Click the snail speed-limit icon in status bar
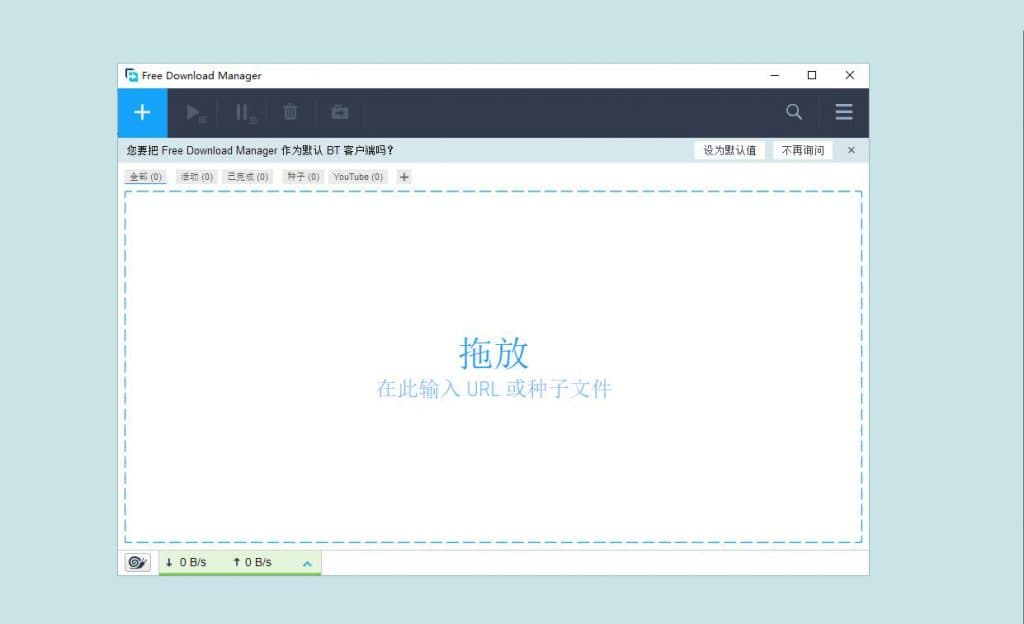This screenshot has width=1024, height=624. [137, 562]
